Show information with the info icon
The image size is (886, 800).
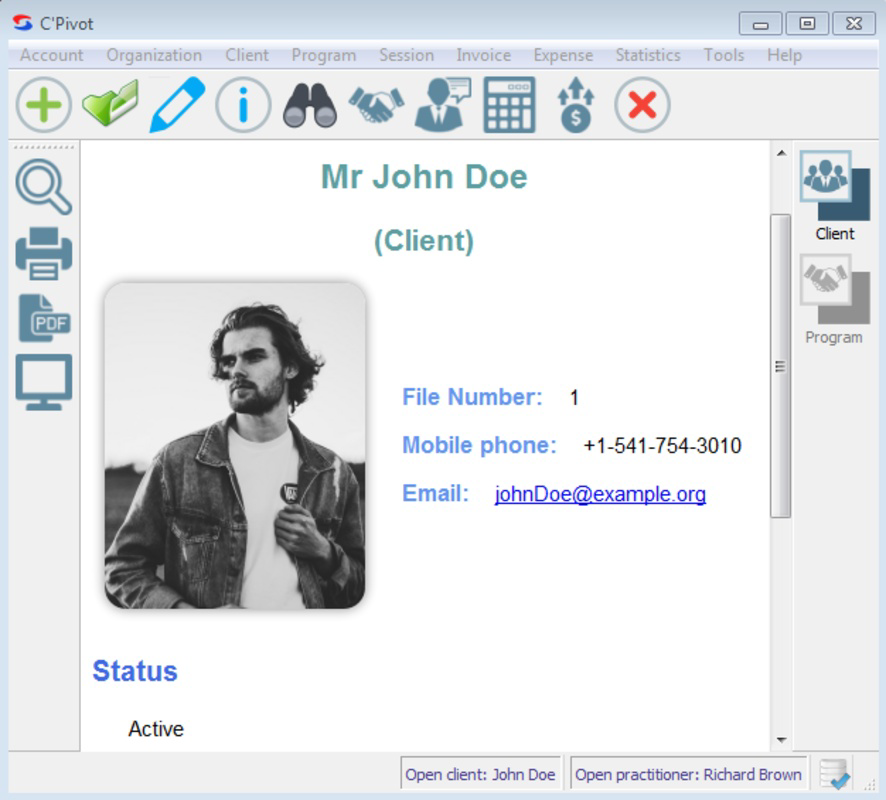244,105
